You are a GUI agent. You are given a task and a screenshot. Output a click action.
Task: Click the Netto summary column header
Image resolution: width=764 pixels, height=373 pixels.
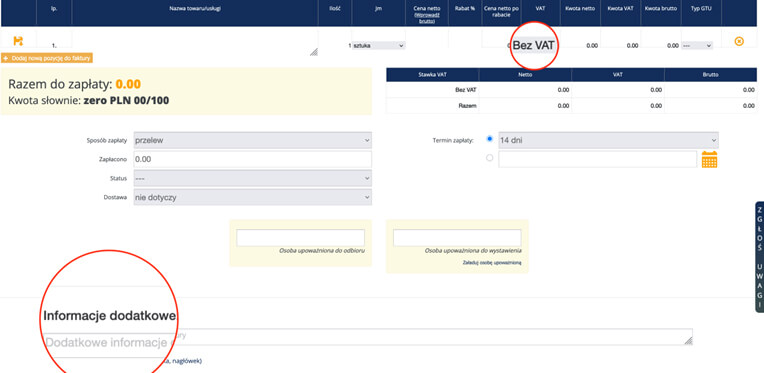click(x=525, y=75)
